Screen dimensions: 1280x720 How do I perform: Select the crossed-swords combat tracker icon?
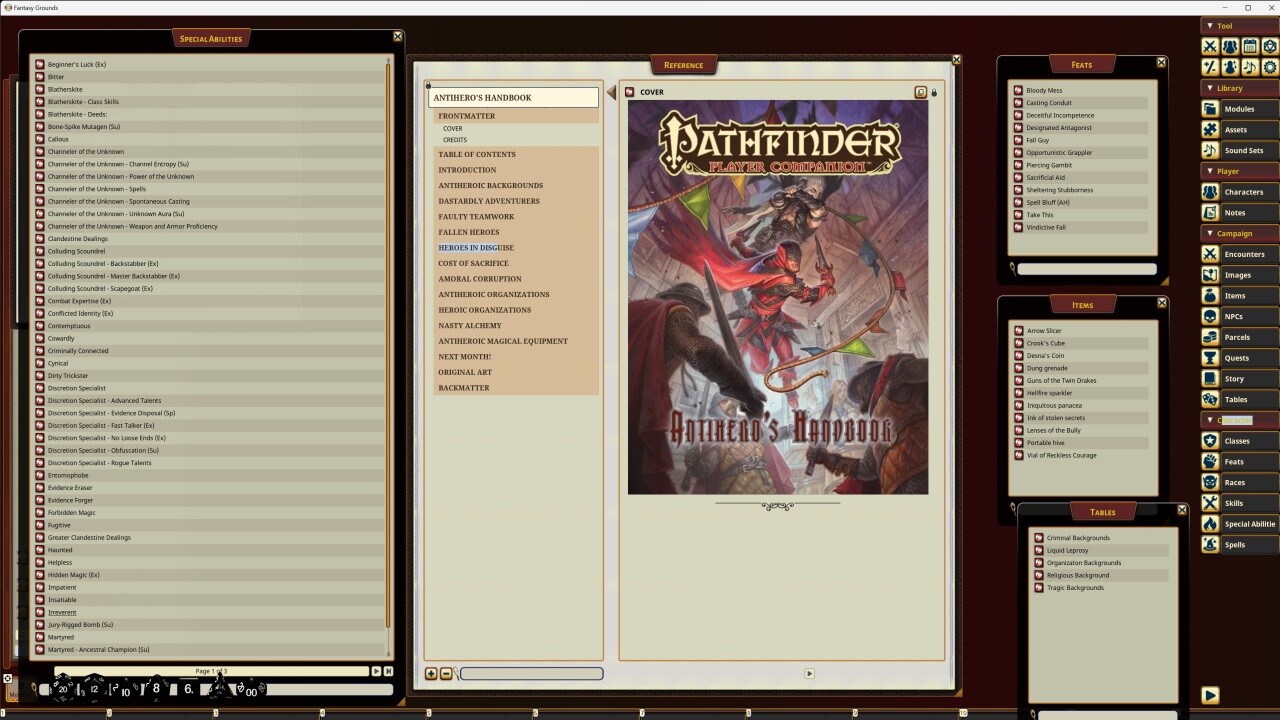click(1209, 46)
